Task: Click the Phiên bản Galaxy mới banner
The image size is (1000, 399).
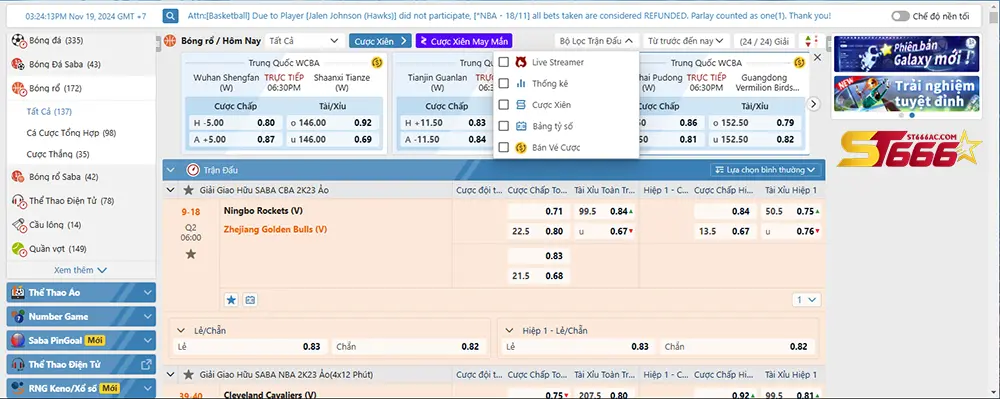Action: click(906, 54)
